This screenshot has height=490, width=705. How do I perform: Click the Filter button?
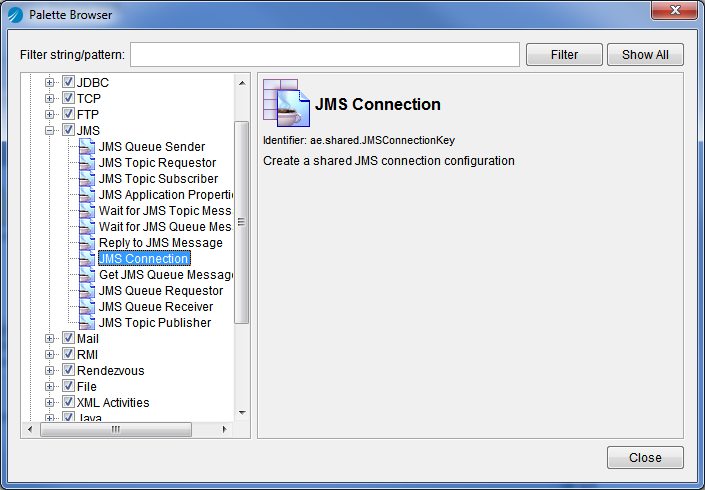pyautogui.click(x=564, y=55)
